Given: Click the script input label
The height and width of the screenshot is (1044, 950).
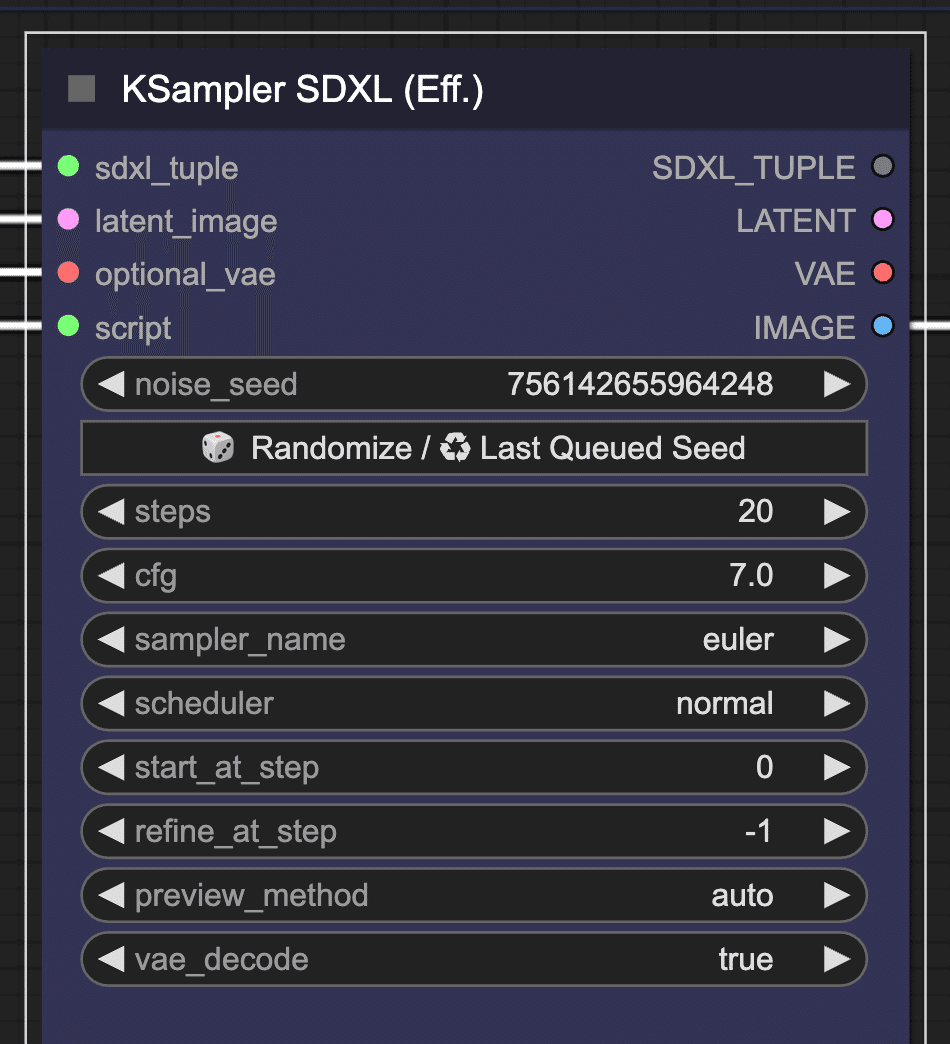Looking at the screenshot, I should tap(133, 328).
